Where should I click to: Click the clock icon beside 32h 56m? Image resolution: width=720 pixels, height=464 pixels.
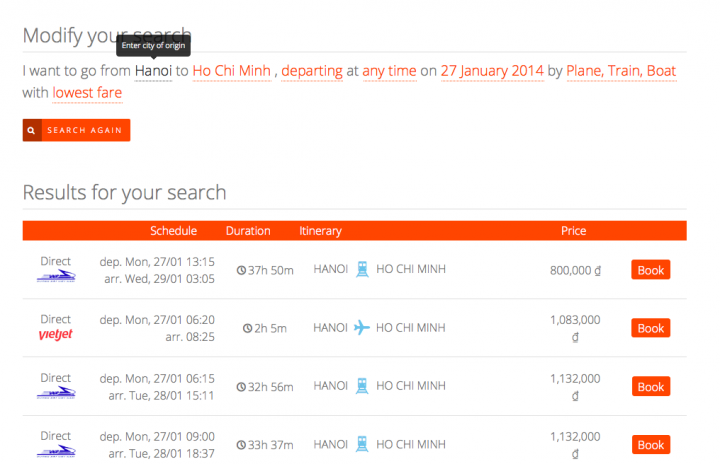[x=241, y=387]
